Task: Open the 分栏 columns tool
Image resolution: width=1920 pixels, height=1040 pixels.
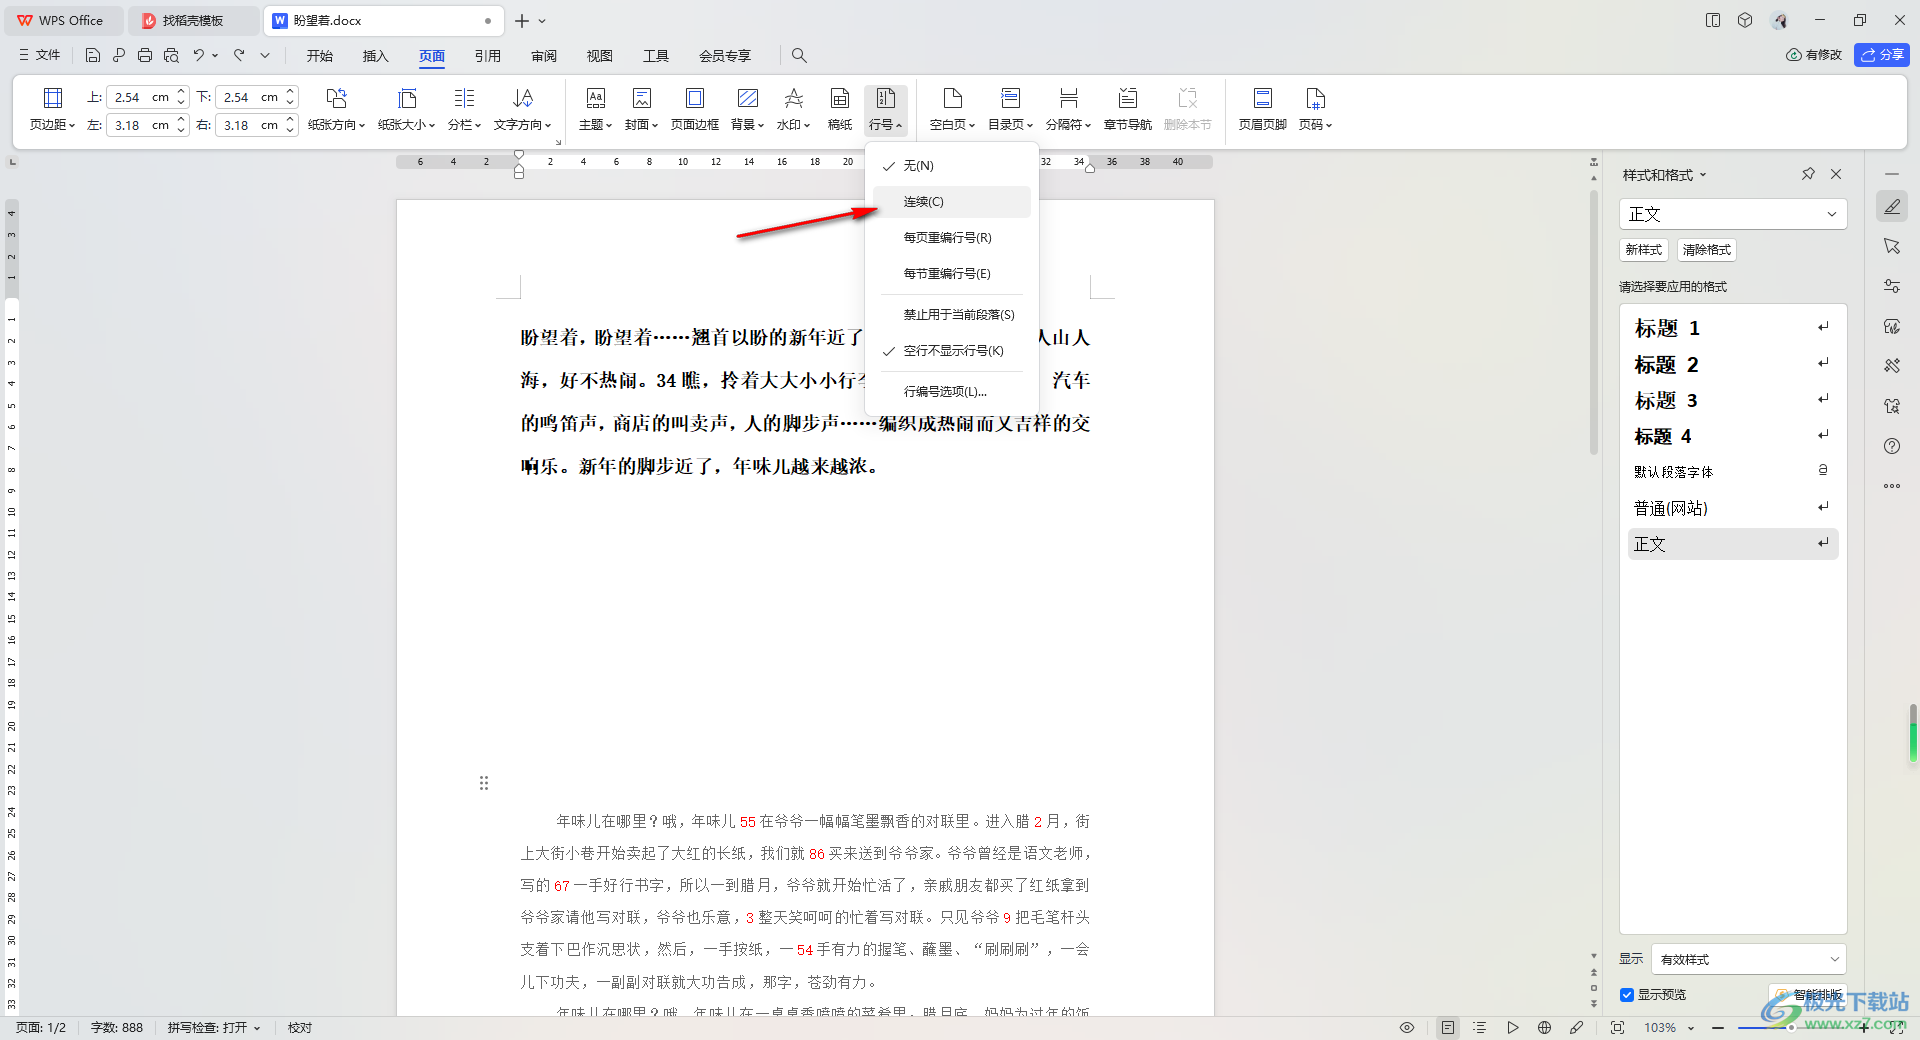Action: (464, 109)
